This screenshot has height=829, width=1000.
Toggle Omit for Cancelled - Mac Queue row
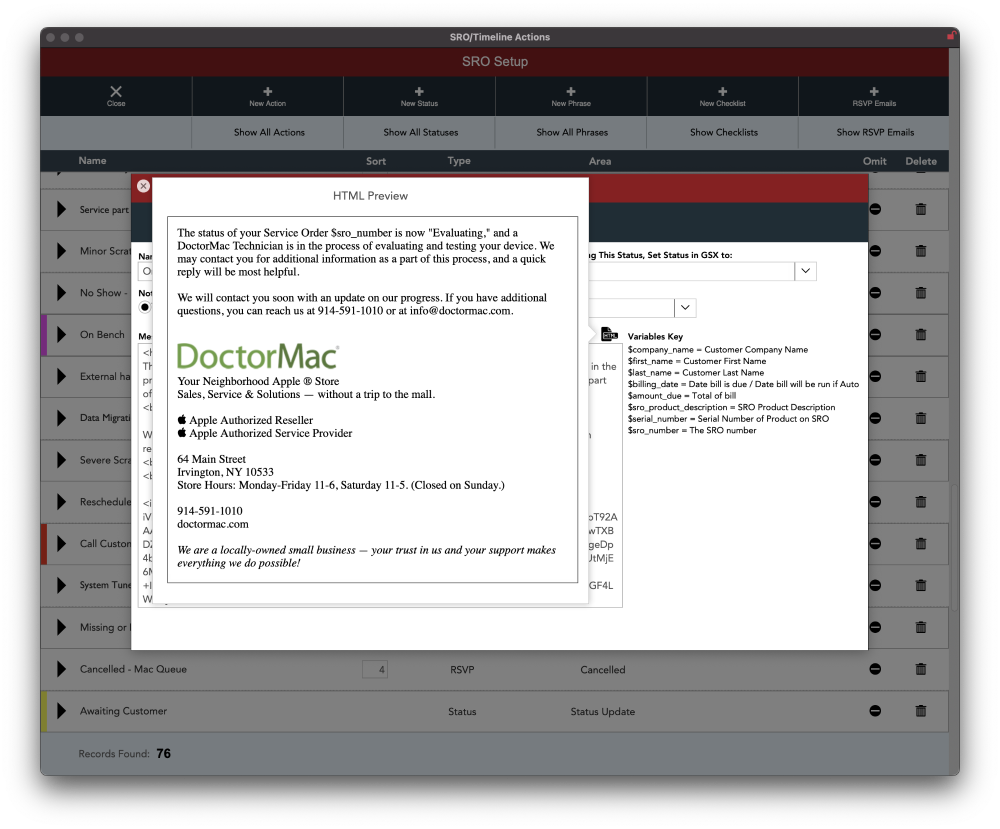[875, 669]
